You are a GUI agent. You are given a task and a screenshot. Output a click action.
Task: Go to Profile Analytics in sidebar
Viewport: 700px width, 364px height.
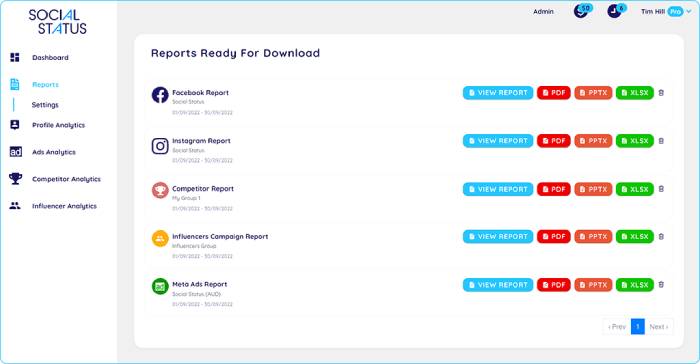tap(58, 125)
